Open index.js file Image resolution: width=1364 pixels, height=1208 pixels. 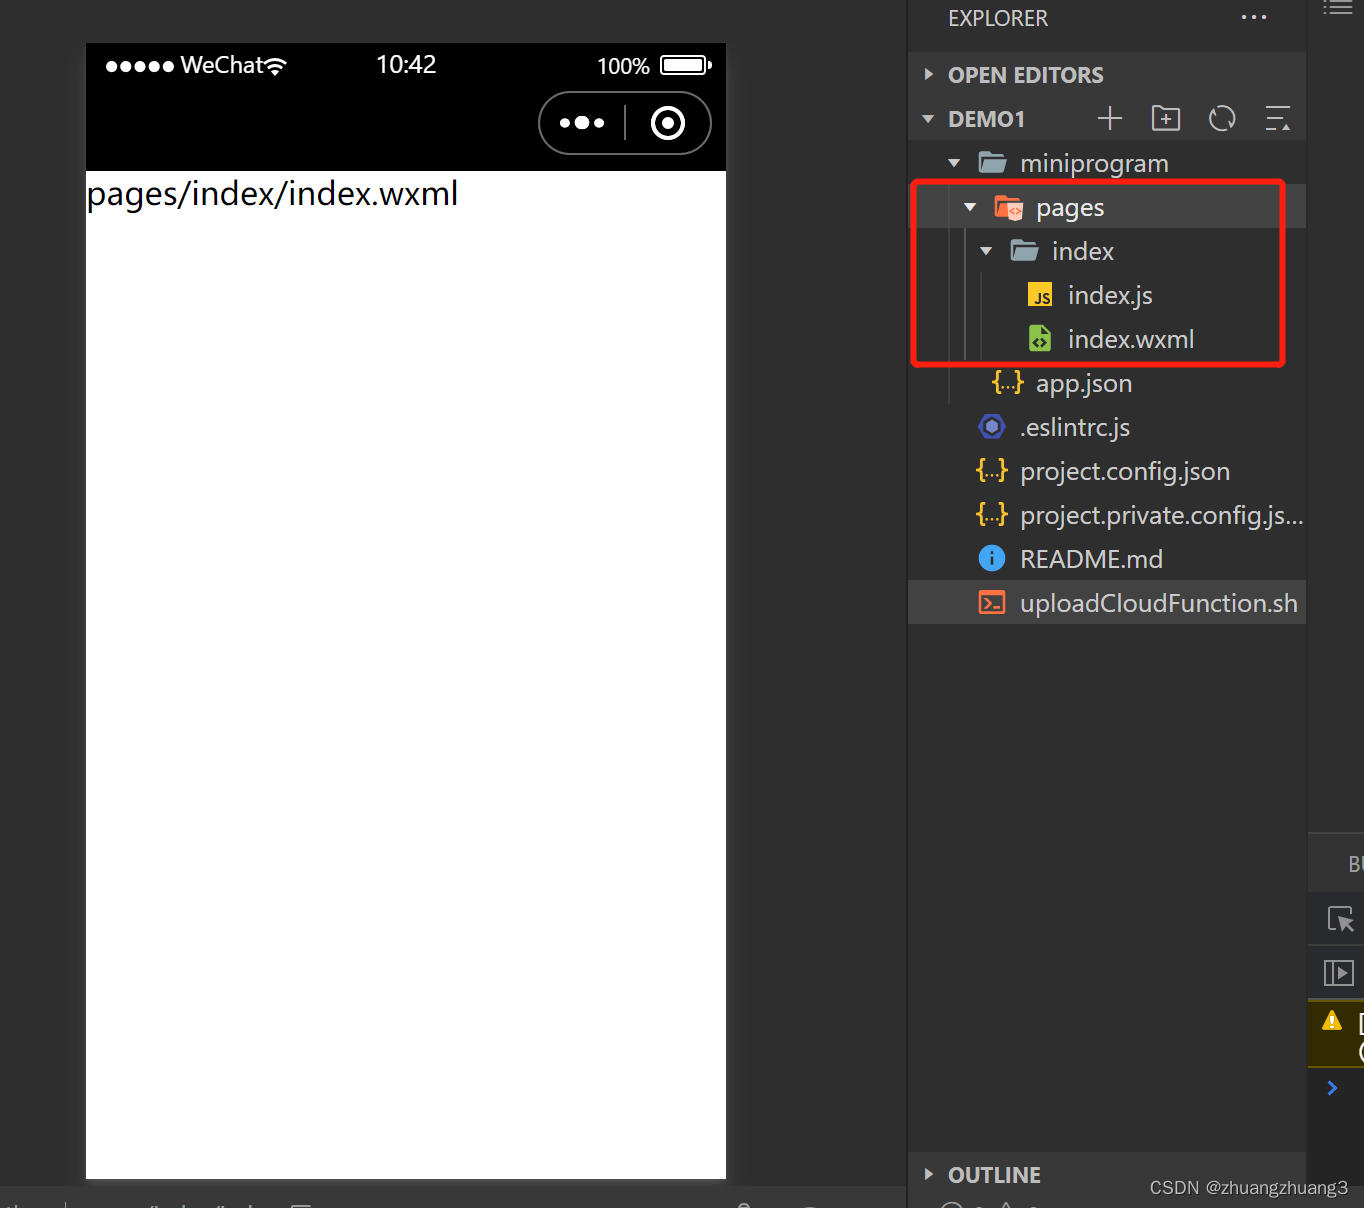[1109, 295]
